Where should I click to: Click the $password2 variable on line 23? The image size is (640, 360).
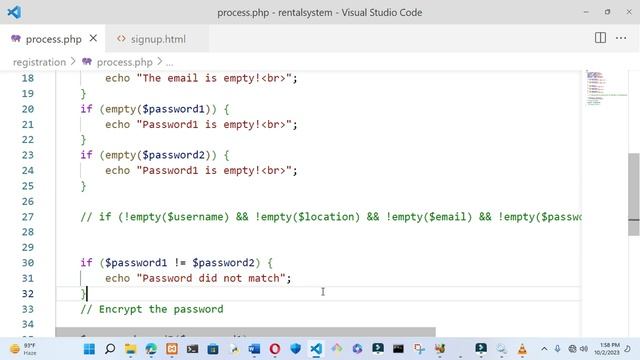(173, 155)
